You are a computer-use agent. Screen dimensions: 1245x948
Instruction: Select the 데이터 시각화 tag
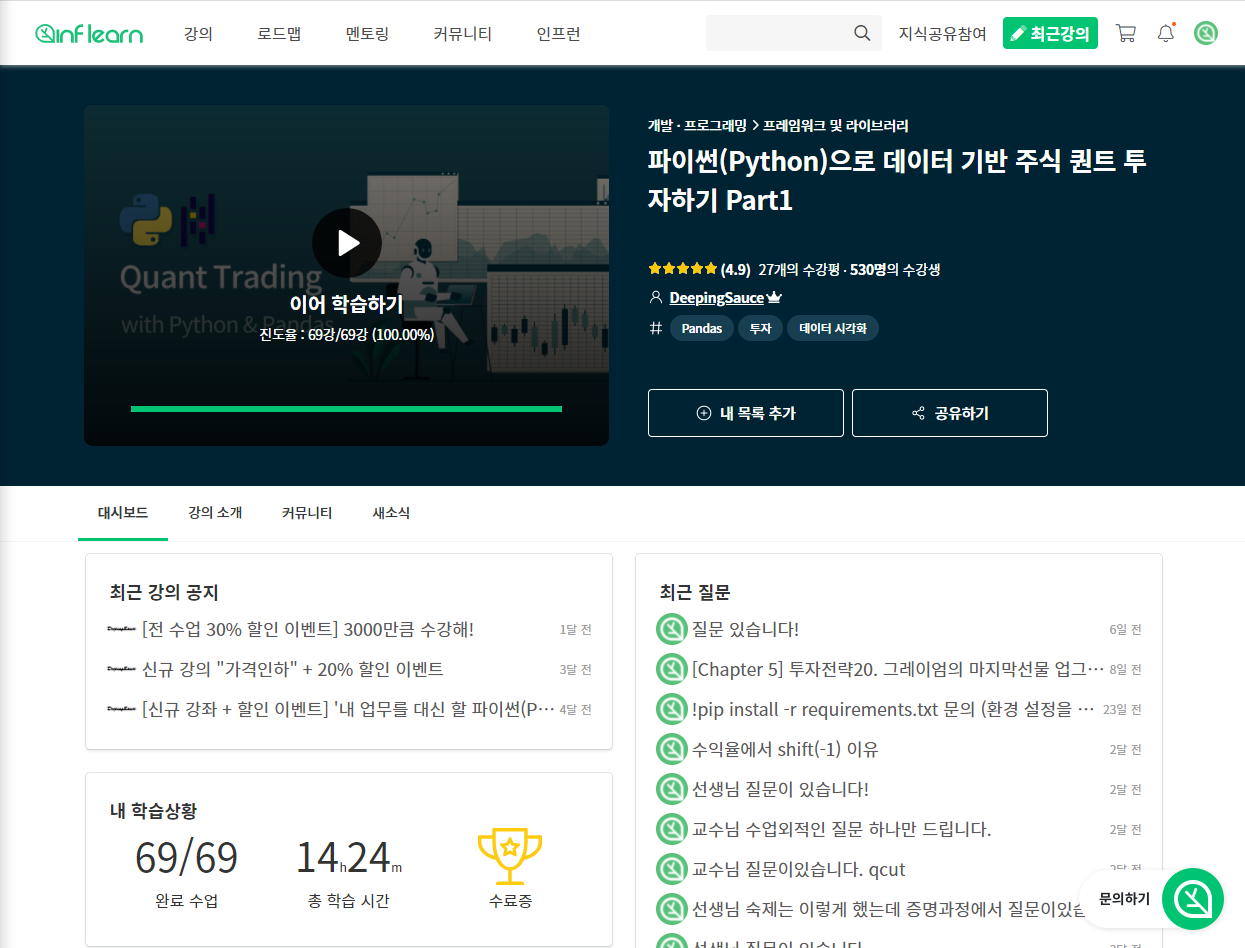pyautogui.click(x=833, y=328)
